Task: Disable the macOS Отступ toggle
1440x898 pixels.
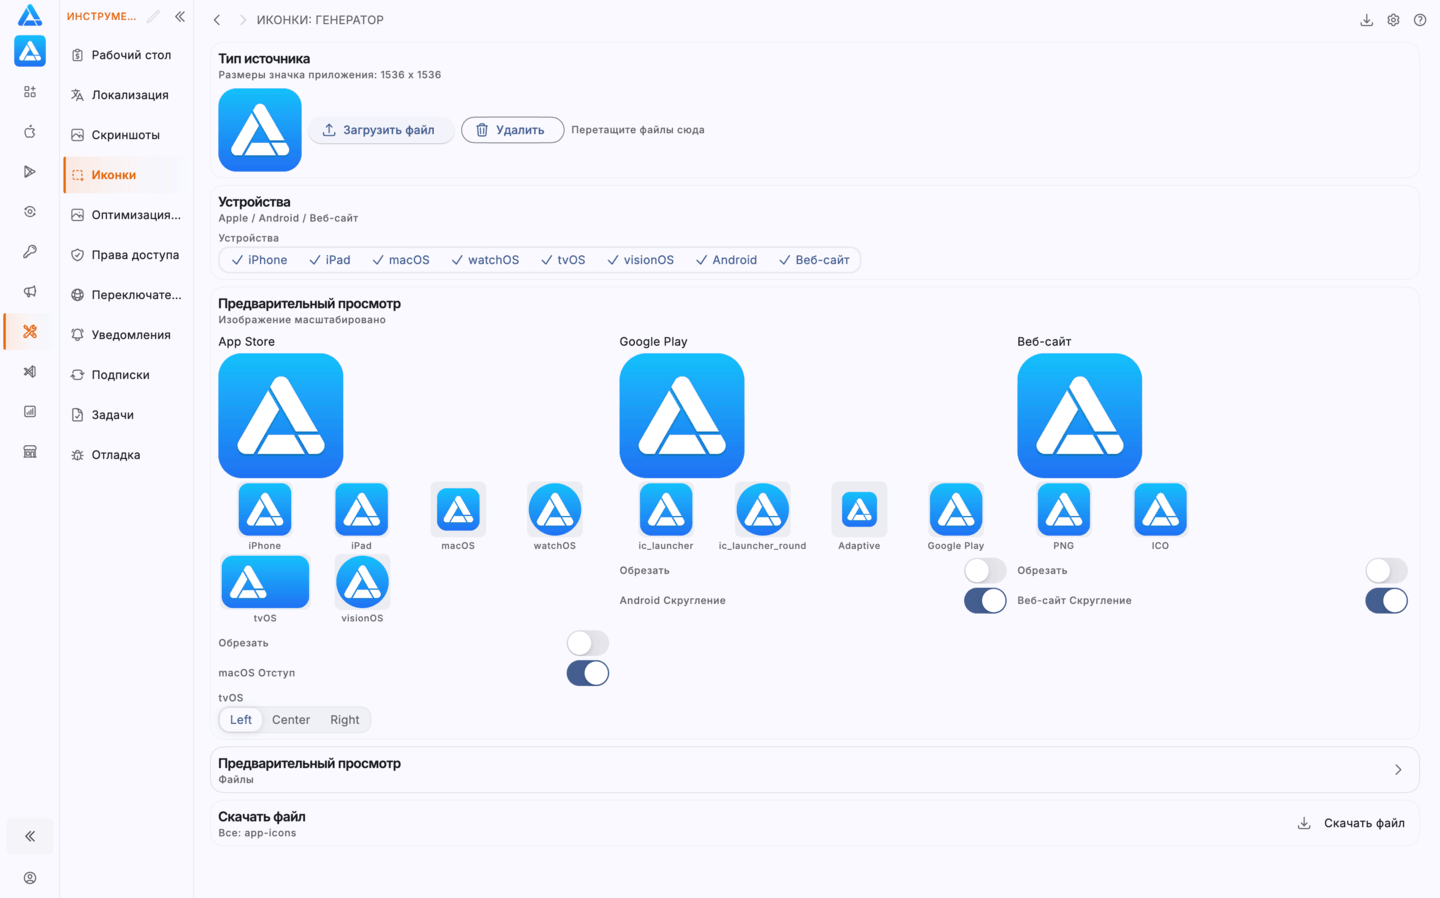Action: tap(587, 673)
